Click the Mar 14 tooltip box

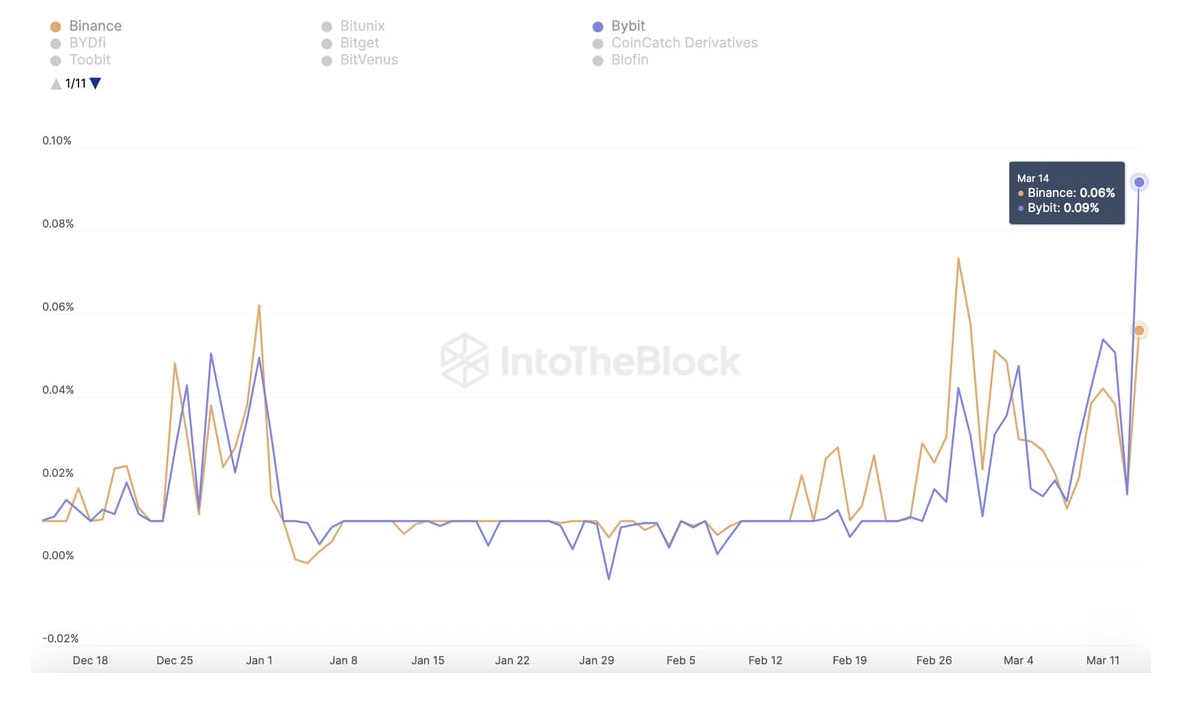[x=1067, y=193]
